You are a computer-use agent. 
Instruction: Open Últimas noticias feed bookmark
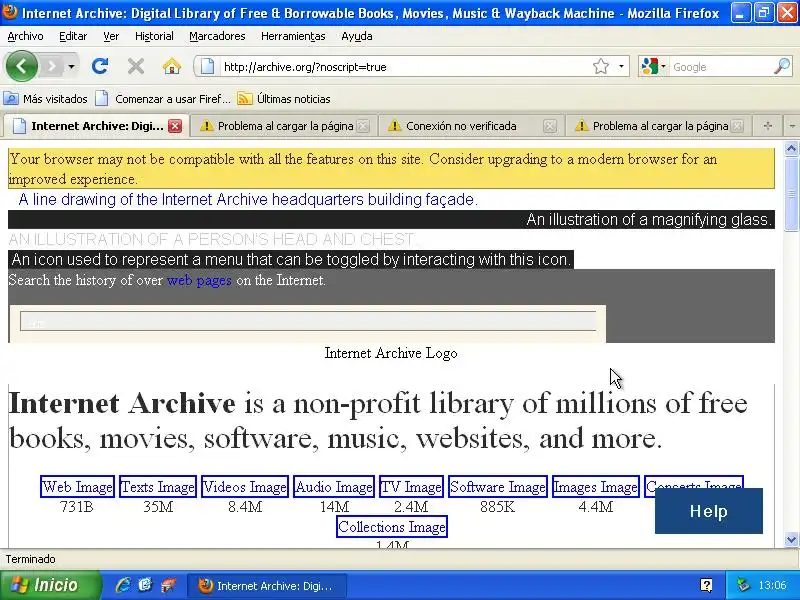point(284,99)
